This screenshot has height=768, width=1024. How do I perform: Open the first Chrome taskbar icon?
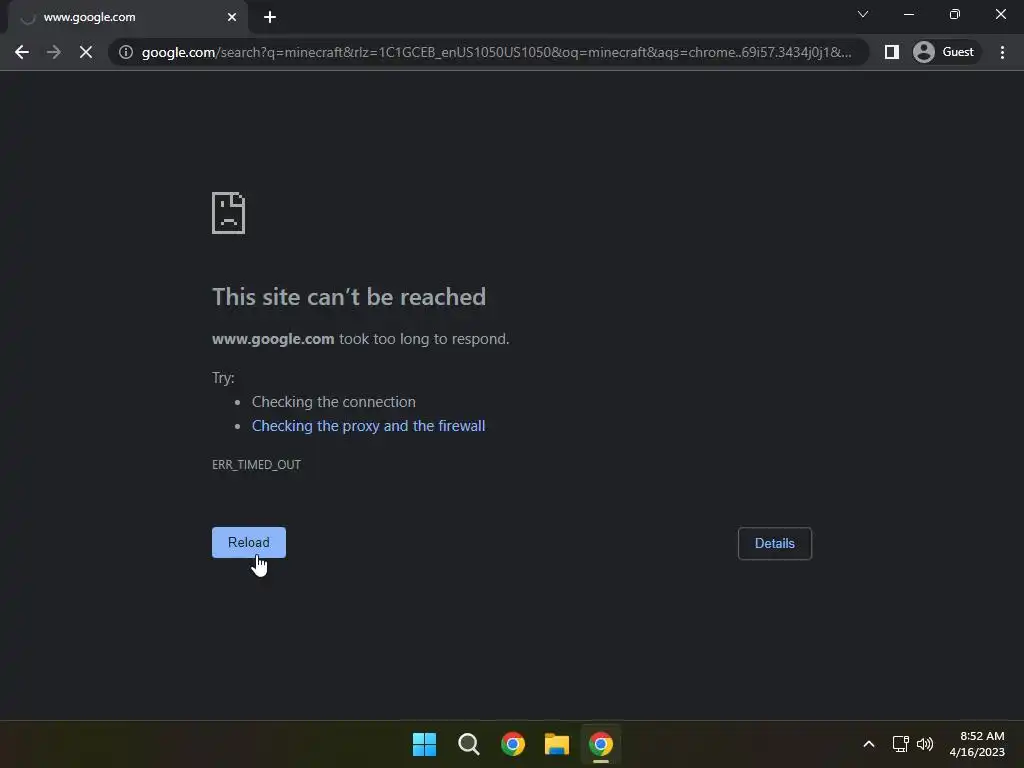[513, 744]
